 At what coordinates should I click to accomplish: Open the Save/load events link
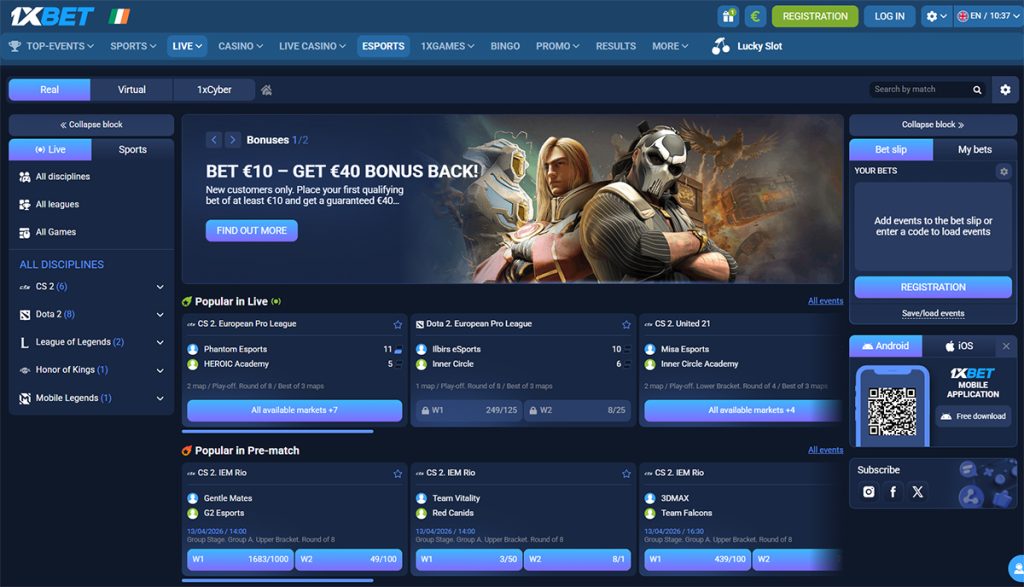click(933, 313)
